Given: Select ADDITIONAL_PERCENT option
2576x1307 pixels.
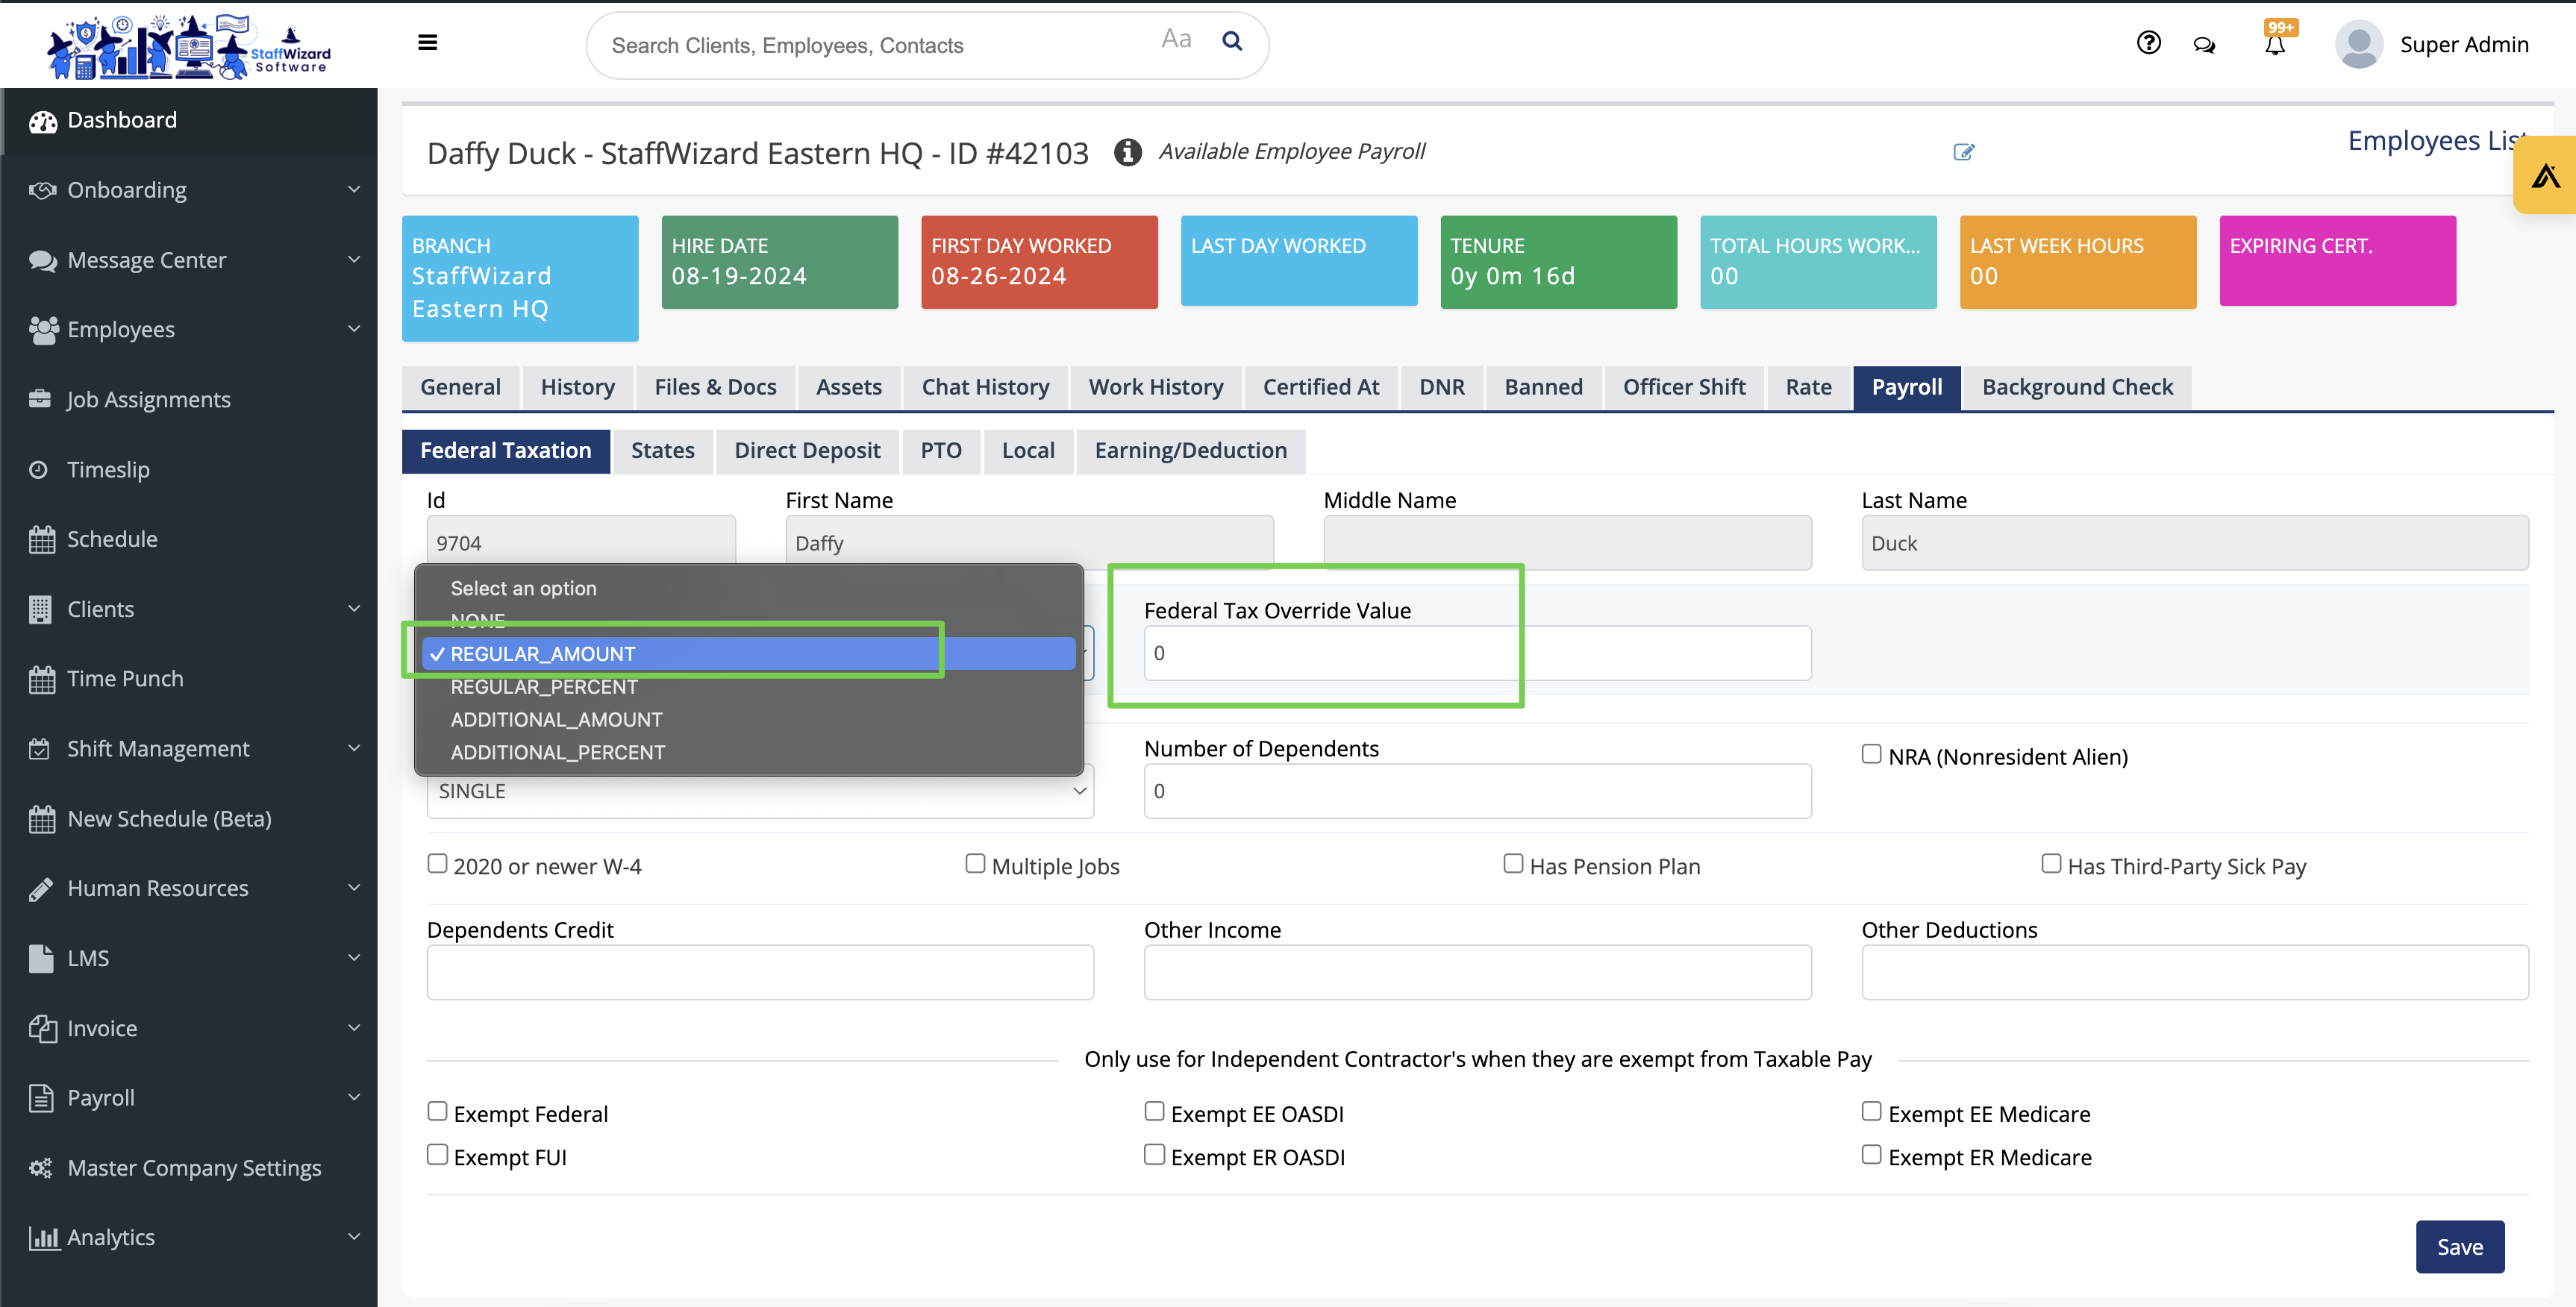Looking at the screenshot, I should 749,753.
